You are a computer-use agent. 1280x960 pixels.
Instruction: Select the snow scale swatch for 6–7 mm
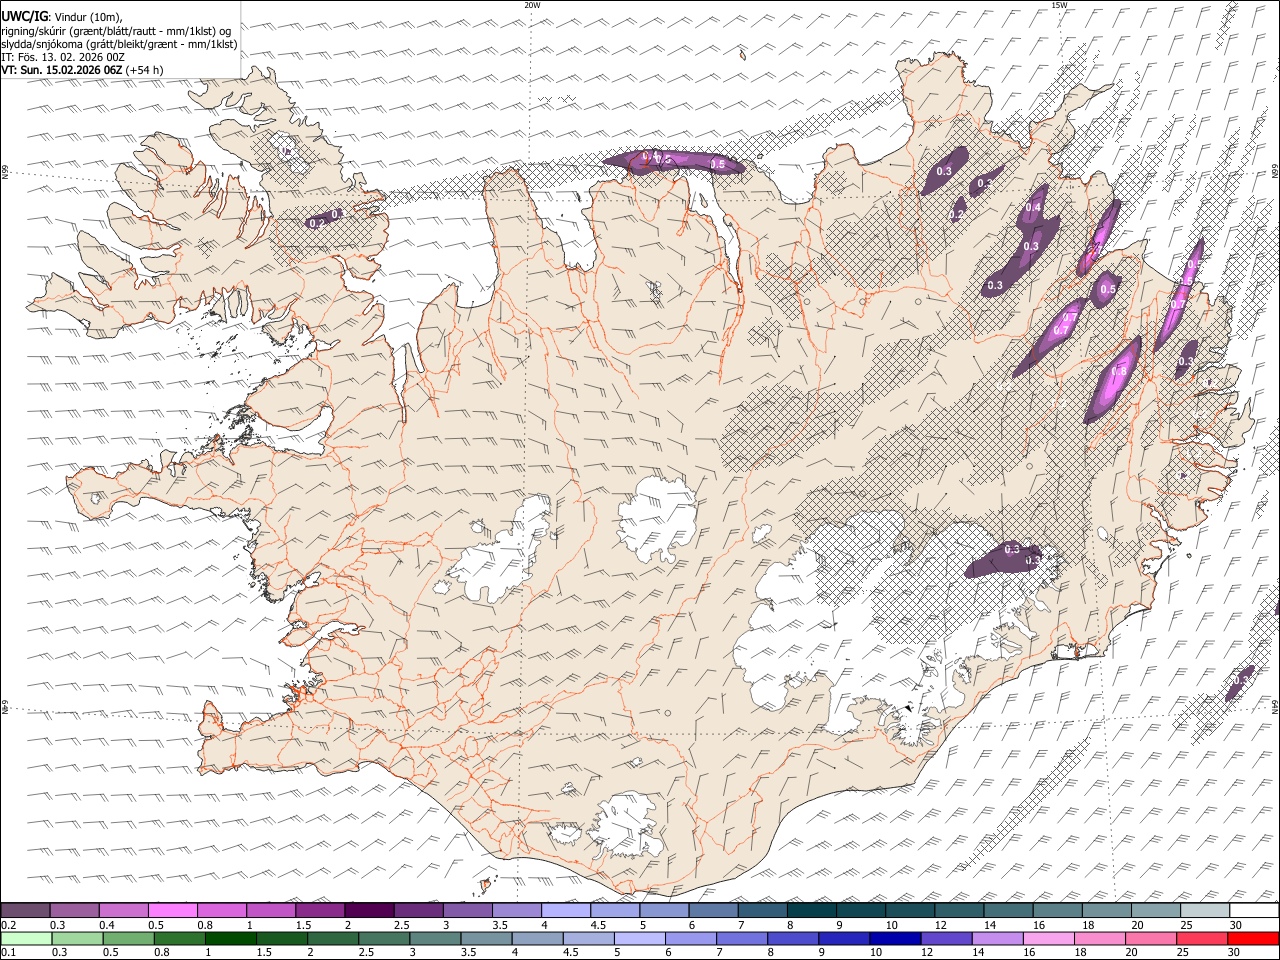coord(714,910)
